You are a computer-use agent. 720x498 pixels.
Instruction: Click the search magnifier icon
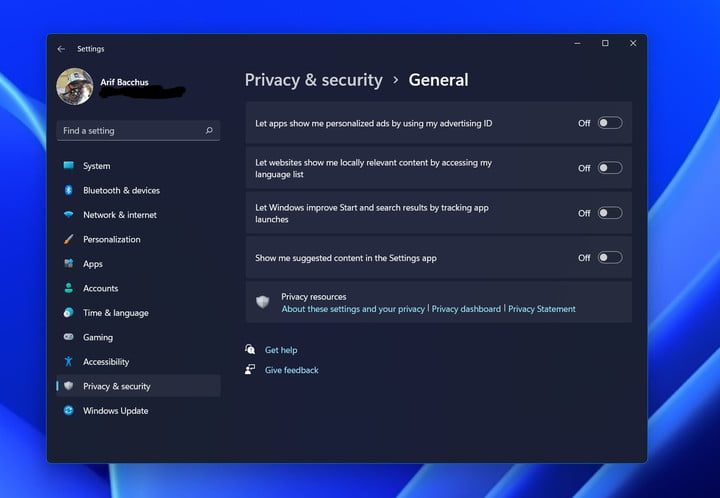(x=209, y=130)
